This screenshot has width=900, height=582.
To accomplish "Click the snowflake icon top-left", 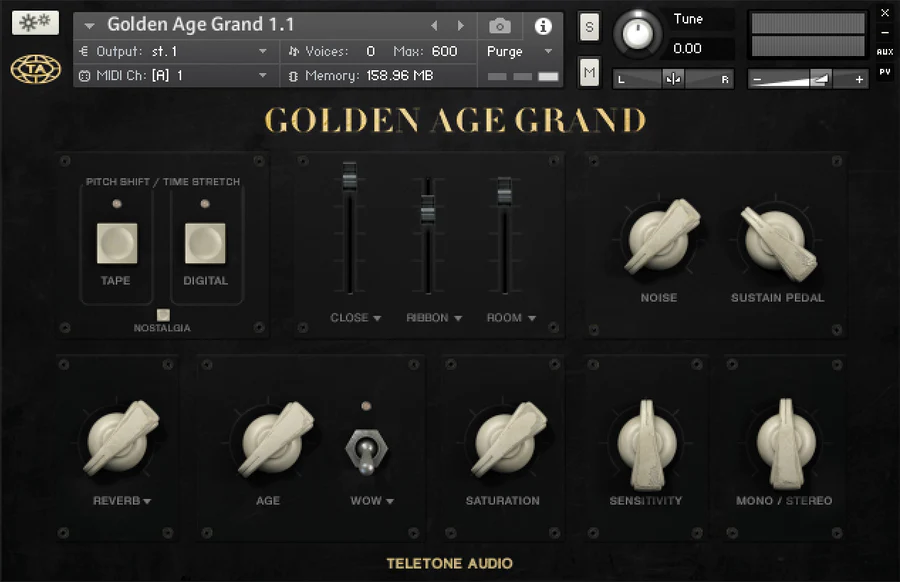I will point(33,20).
